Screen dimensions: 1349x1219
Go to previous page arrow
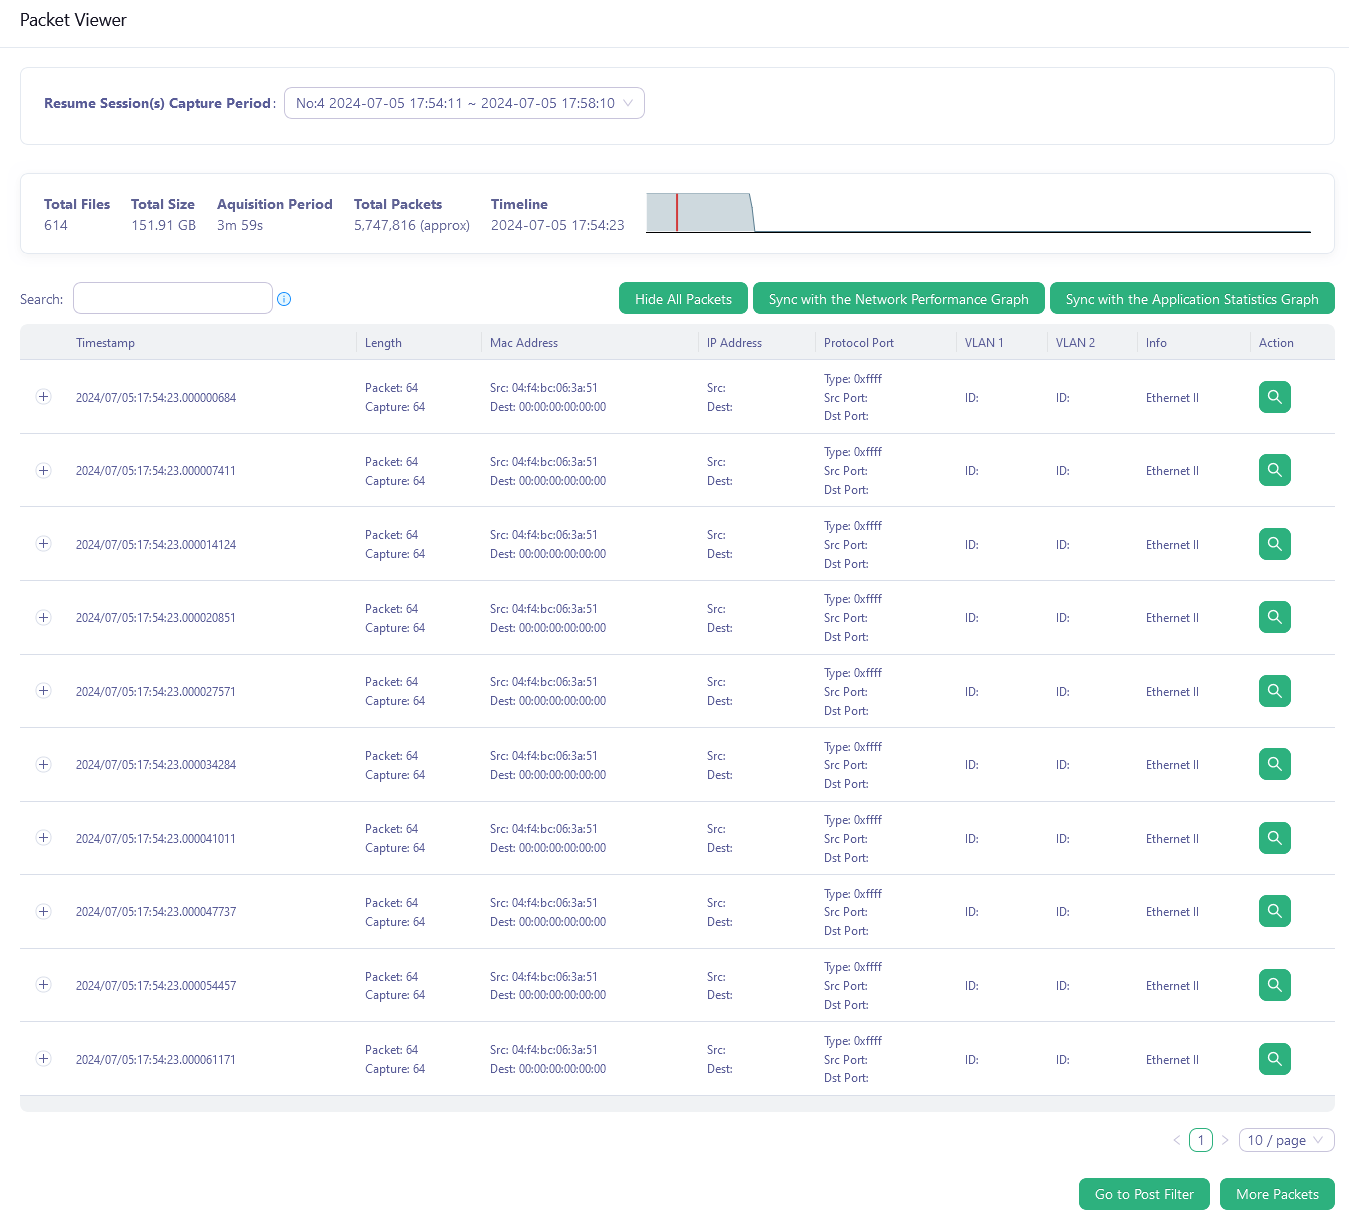click(1177, 1140)
